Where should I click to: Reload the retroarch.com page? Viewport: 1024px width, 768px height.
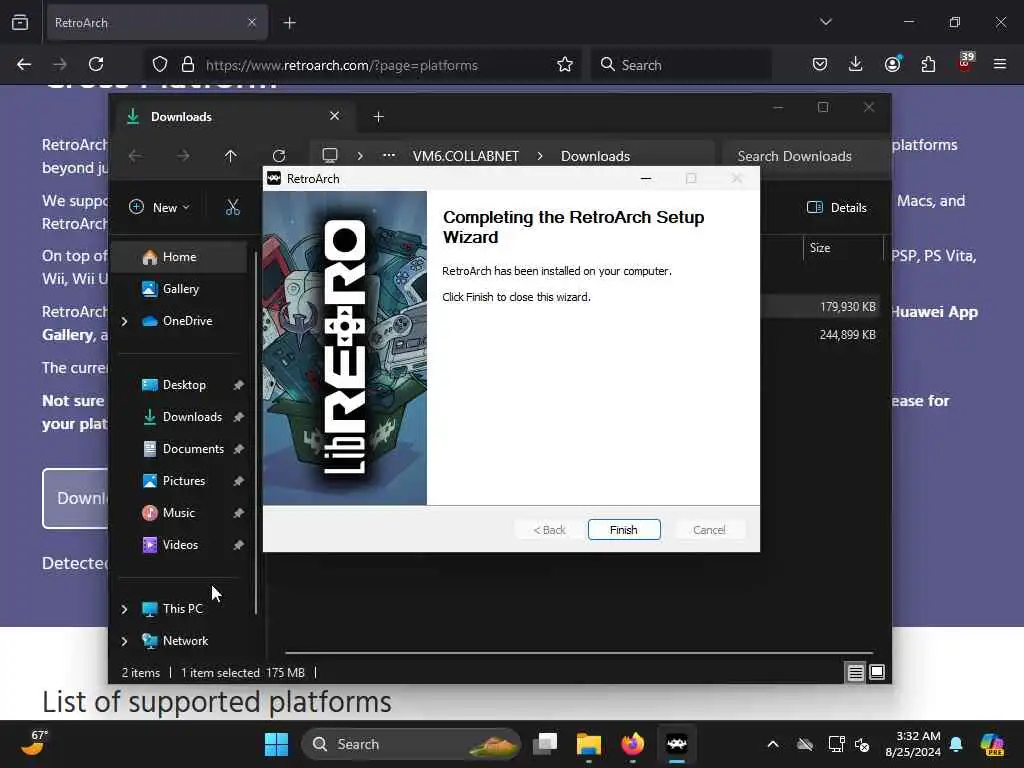96,64
